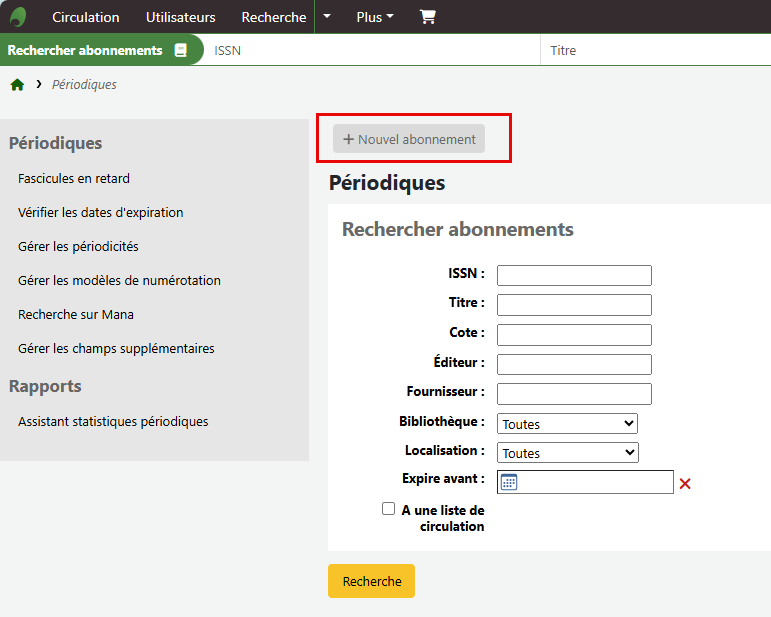
Task: Clear the Expire avant date with red X
Action: tap(685, 484)
